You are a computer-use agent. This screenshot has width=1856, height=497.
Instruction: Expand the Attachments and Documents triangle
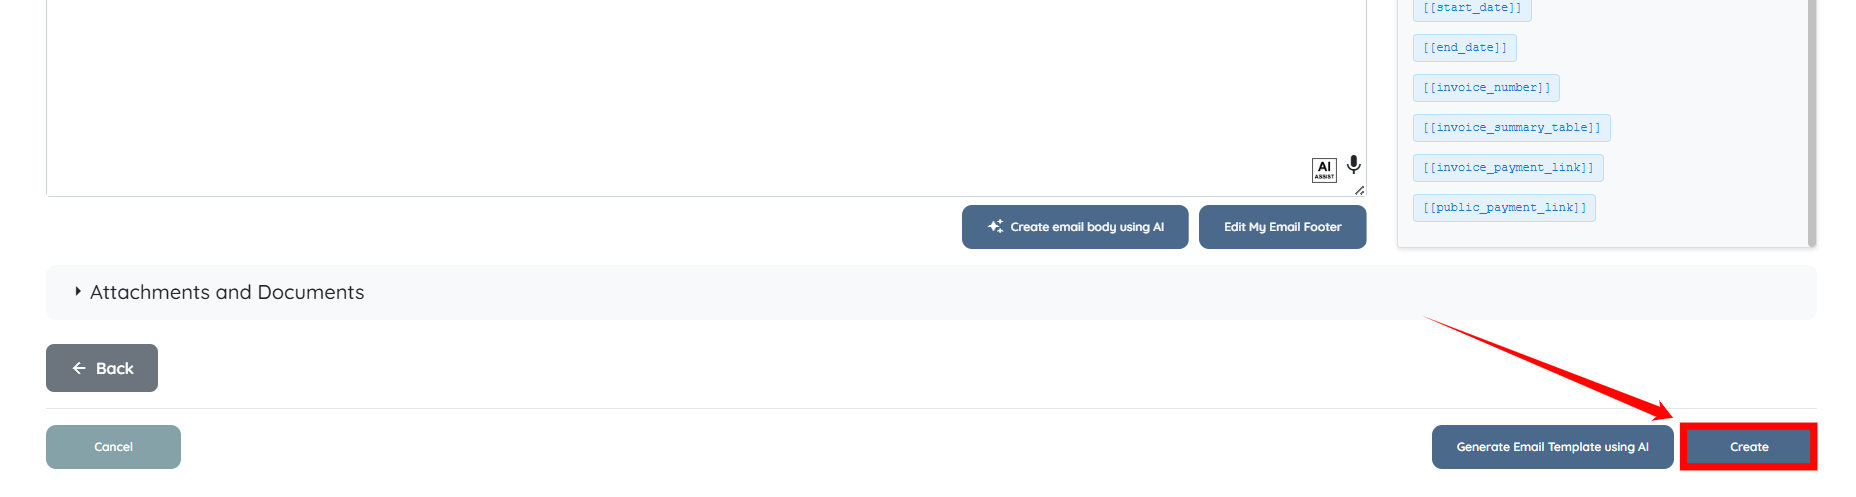[x=78, y=292]
